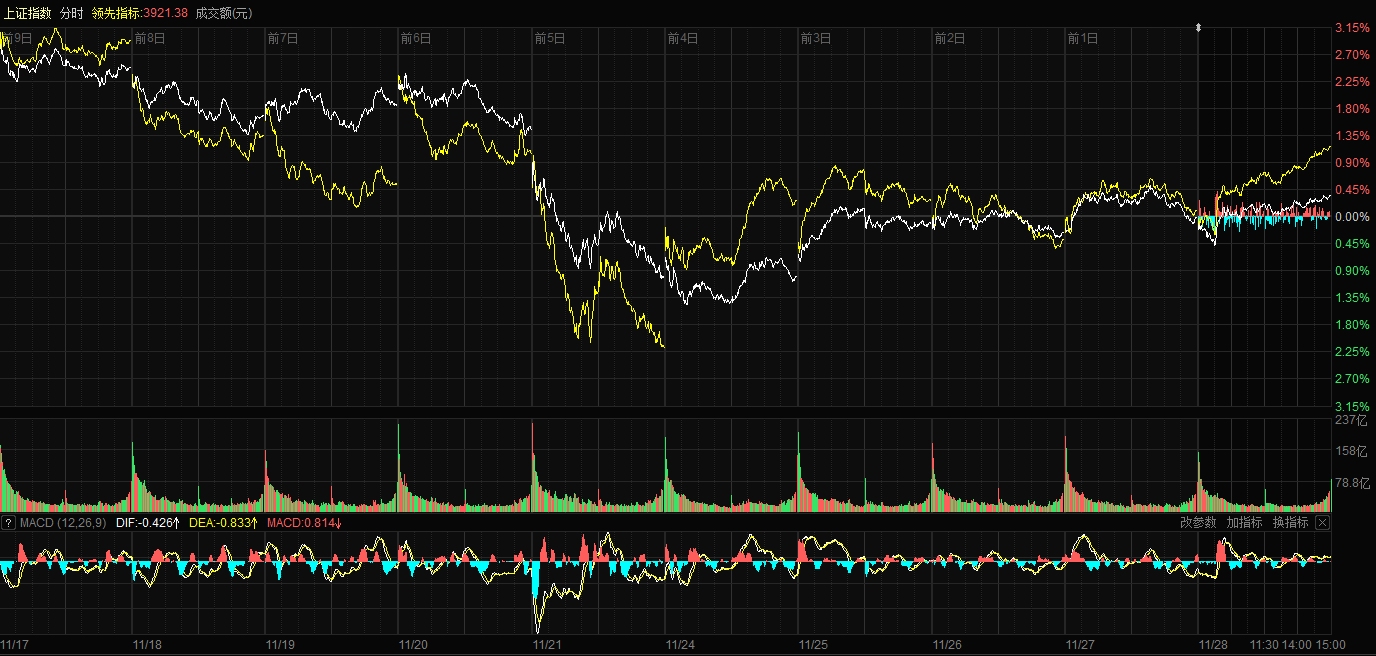This screenshot has width=1376, height=656.
Task: Click the MACD (12,26,9) indicator label
Action: (63, 523)
